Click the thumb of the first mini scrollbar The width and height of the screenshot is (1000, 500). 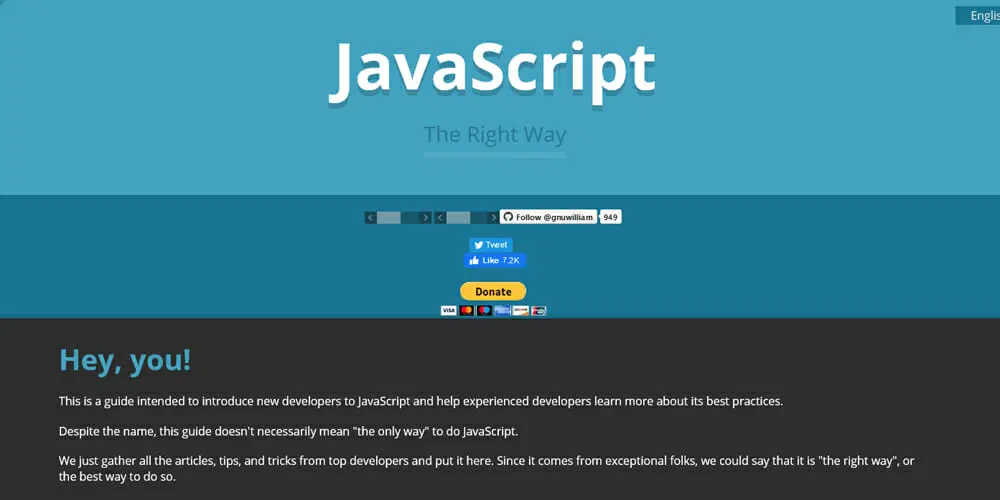388,217
